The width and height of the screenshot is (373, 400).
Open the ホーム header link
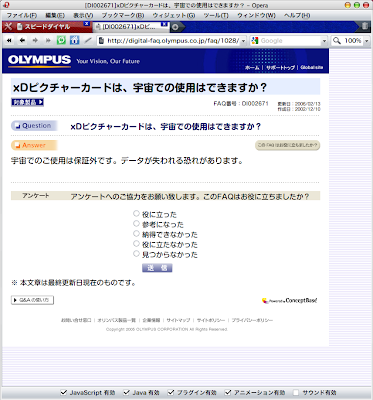(x=252, y=68)
